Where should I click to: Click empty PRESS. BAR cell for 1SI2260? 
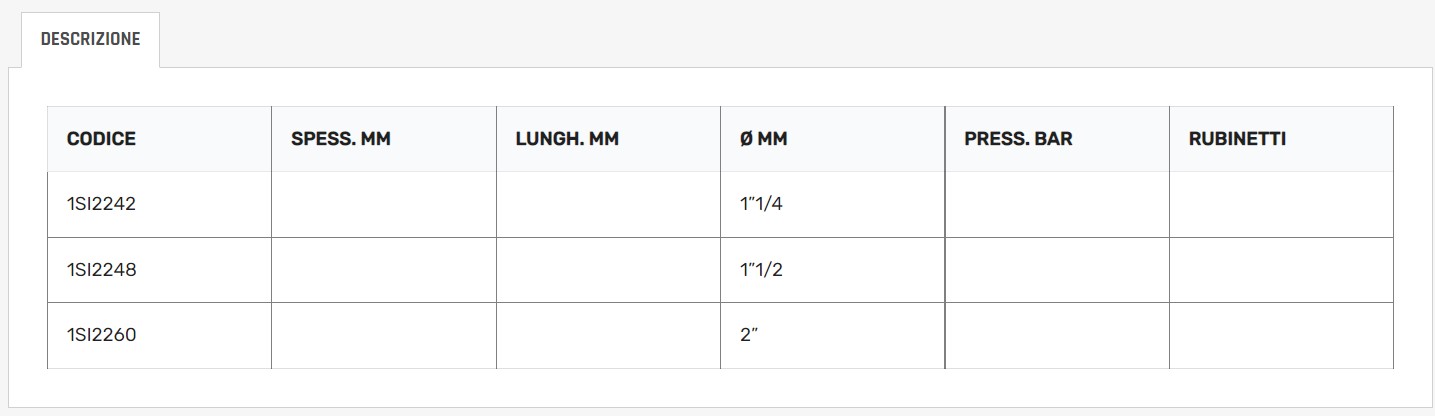click(1057, 335)
